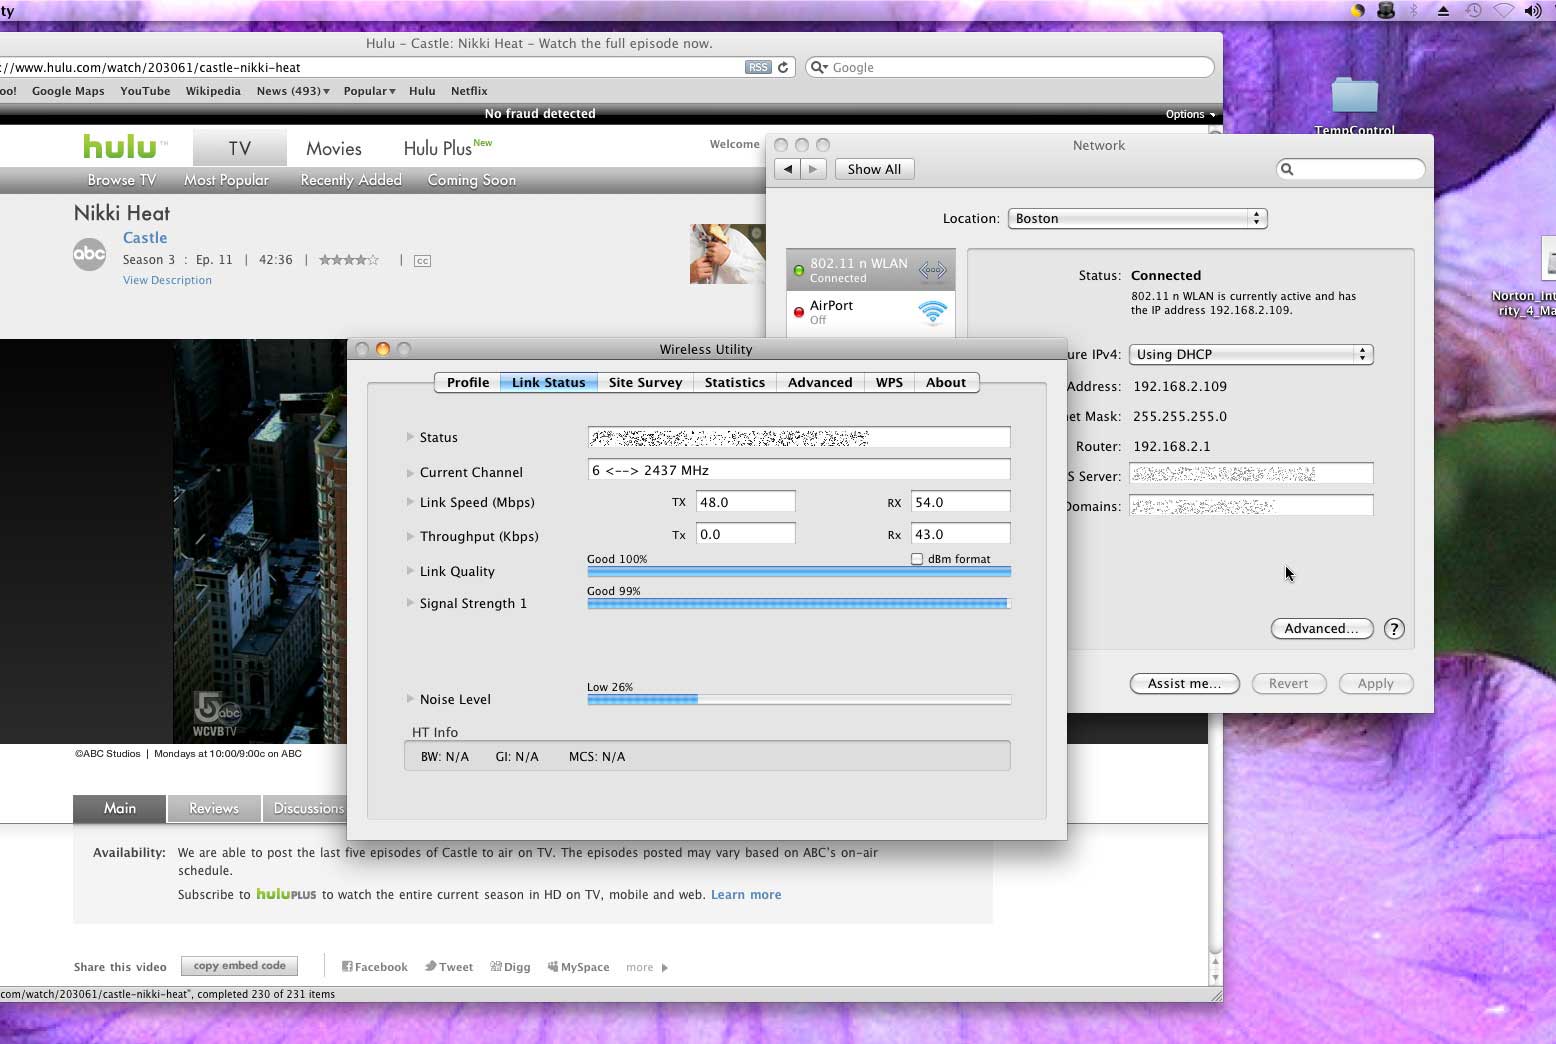Viewport: 1556px width, 1044px height.
Task: Expand the Current Channel disclosure triangle
Action: tap(410, 472)
